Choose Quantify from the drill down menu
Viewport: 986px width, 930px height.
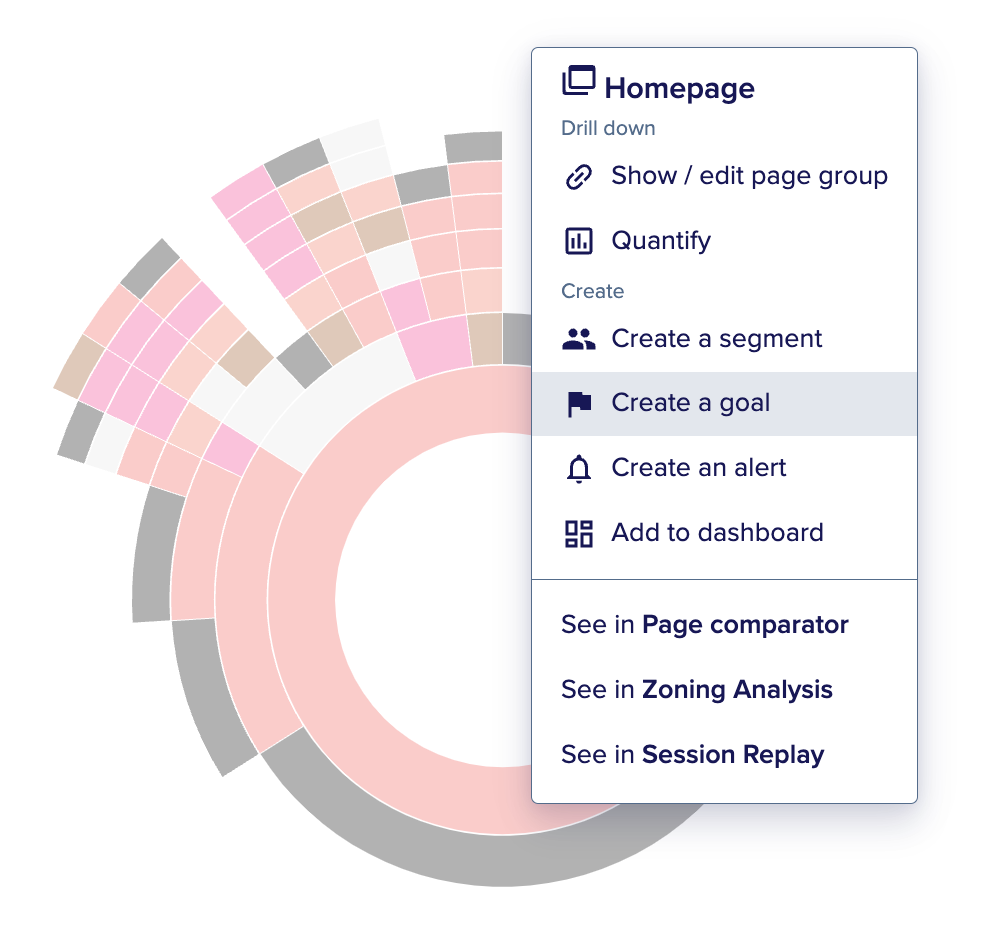click(x=661, y=240)
